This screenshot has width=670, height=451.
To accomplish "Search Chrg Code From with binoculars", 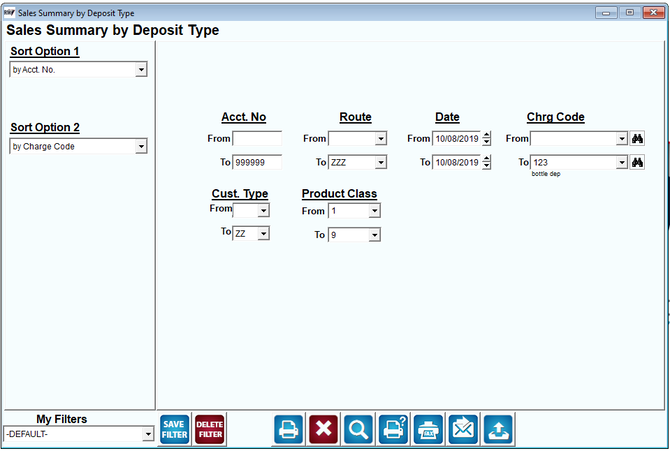I will tap(637, 139).
